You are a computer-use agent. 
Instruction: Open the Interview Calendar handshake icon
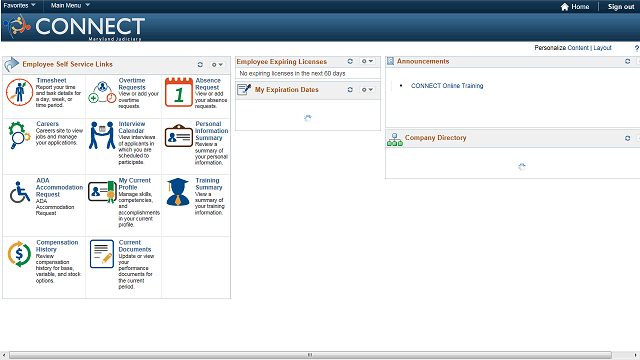pos(102,135)
